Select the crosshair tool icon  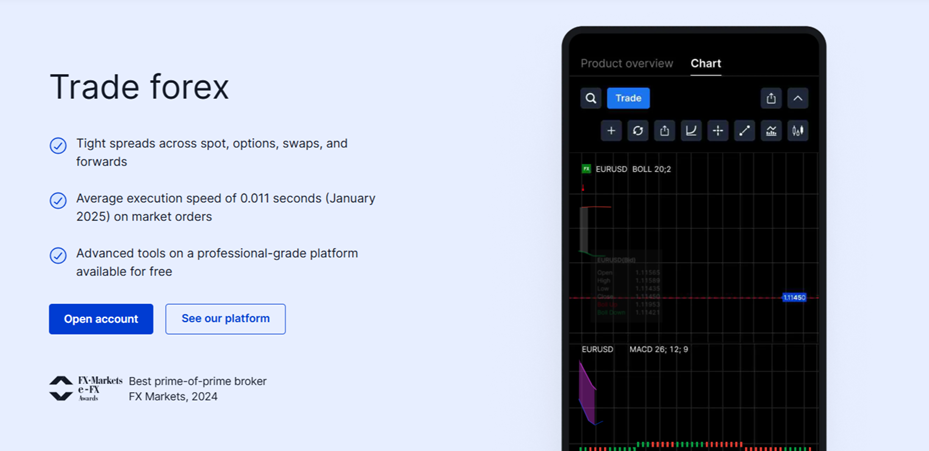click(x=718, y=130)
